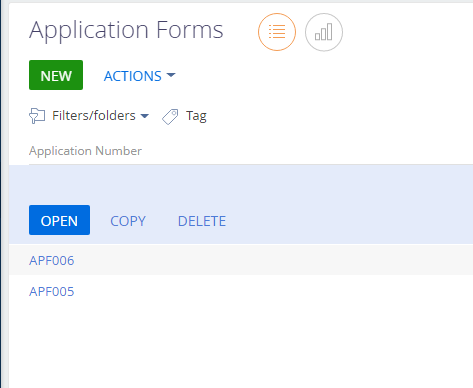Open the Filters/folders dropdown label
Image resolution: width=473 pixels, height=388 pixels.
pyautogui.click(x=94, y=116)
